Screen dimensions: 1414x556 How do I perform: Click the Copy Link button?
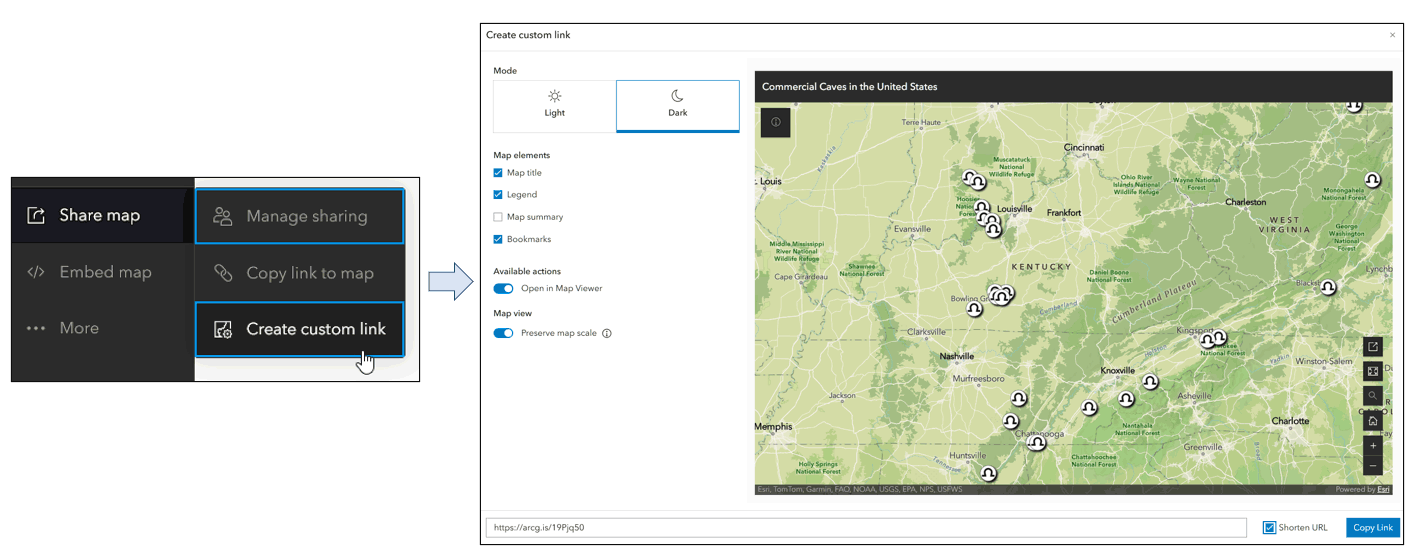pyautogui.click(x=1373, y=528)
